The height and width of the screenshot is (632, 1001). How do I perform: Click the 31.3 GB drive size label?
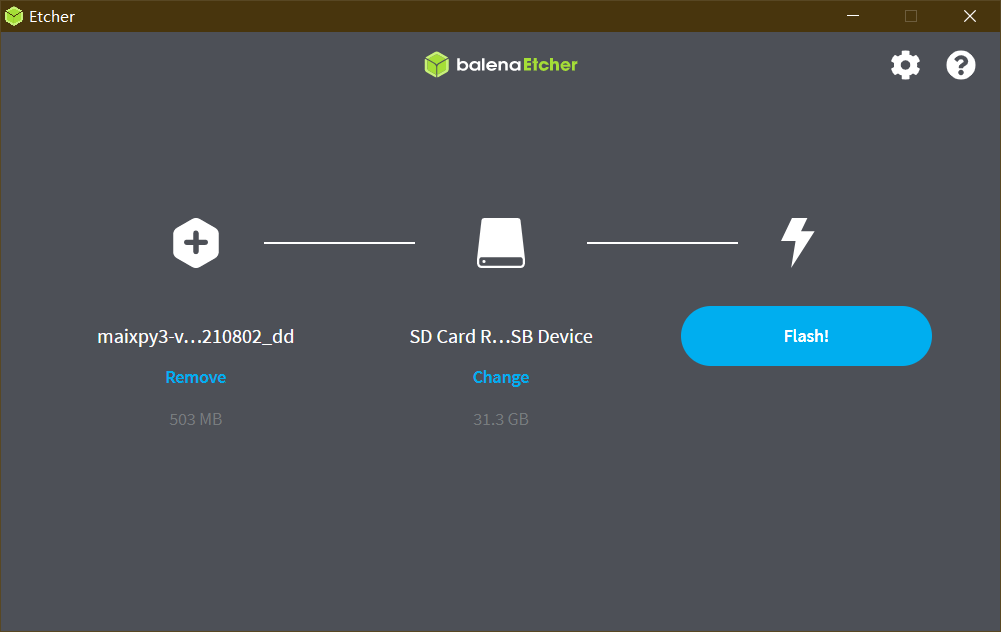501,419
